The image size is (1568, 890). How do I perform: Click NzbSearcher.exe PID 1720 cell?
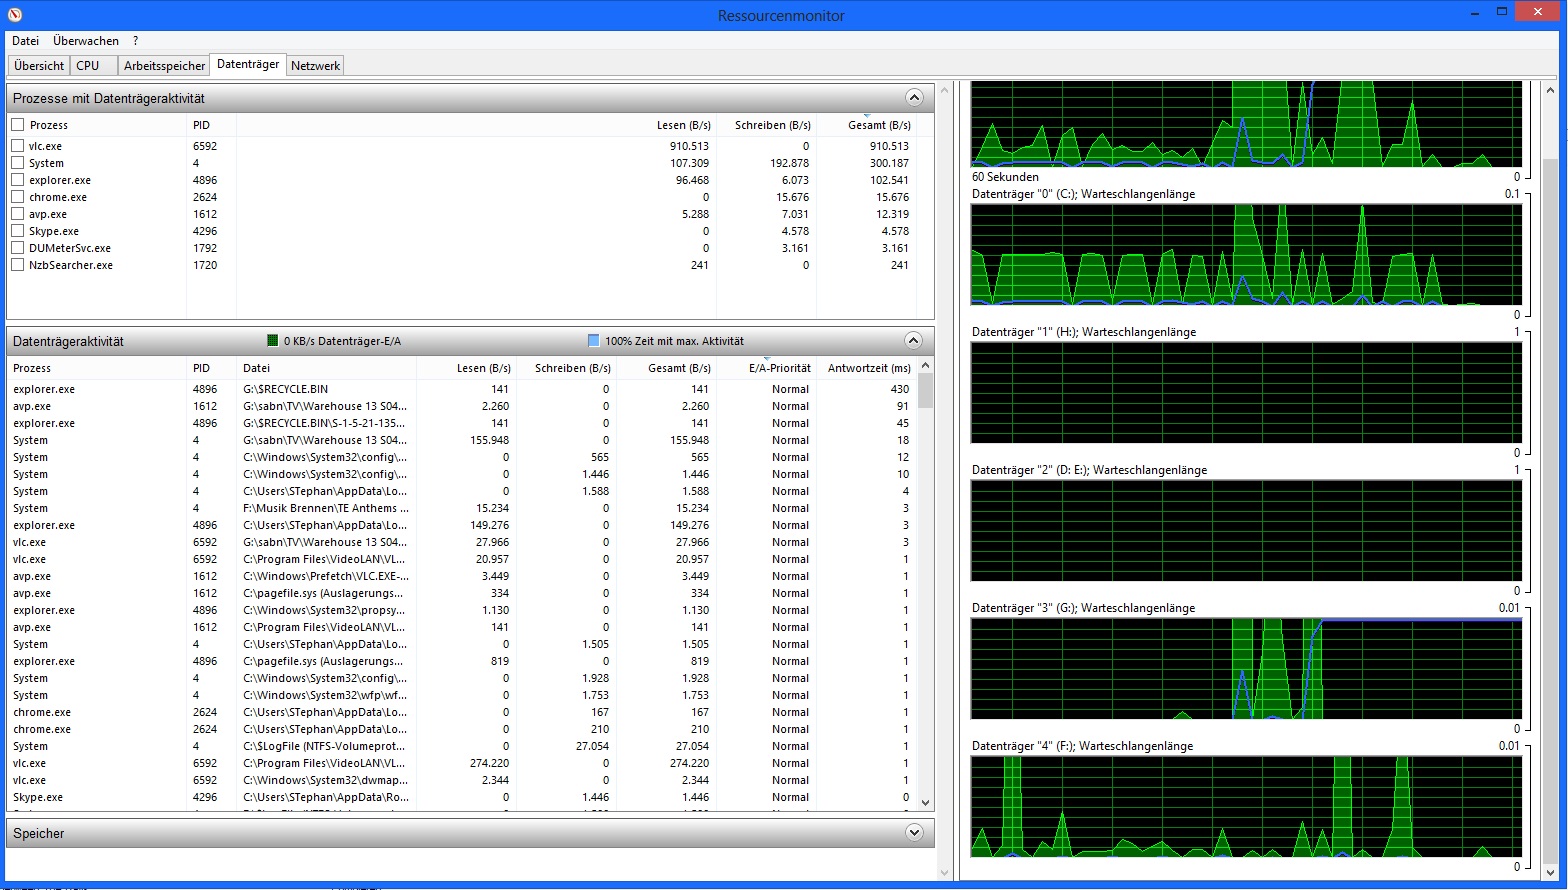click(205, 265)
